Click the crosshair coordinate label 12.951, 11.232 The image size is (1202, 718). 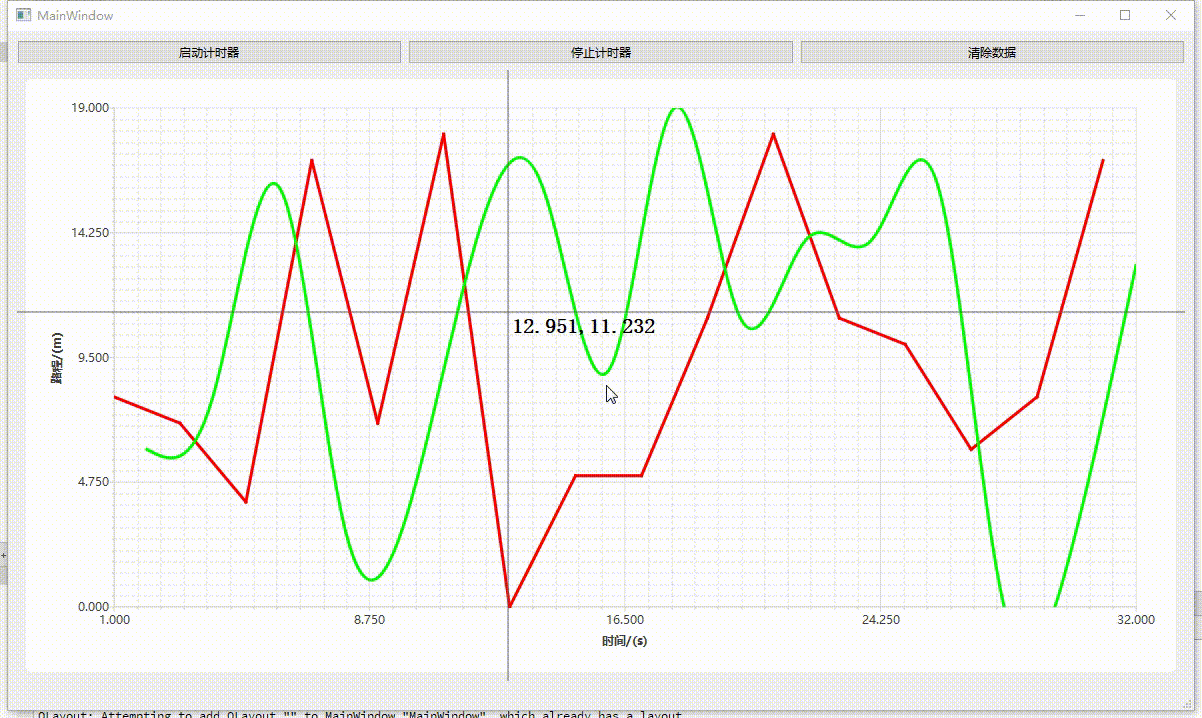point(584,326)
